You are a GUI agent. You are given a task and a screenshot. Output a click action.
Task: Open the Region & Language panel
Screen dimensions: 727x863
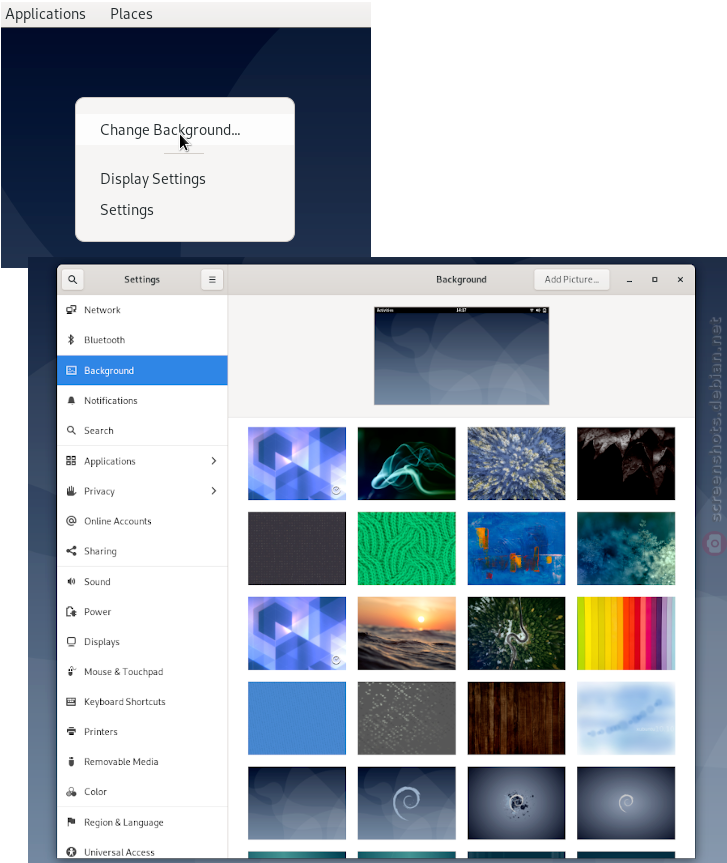coord(142,822)
